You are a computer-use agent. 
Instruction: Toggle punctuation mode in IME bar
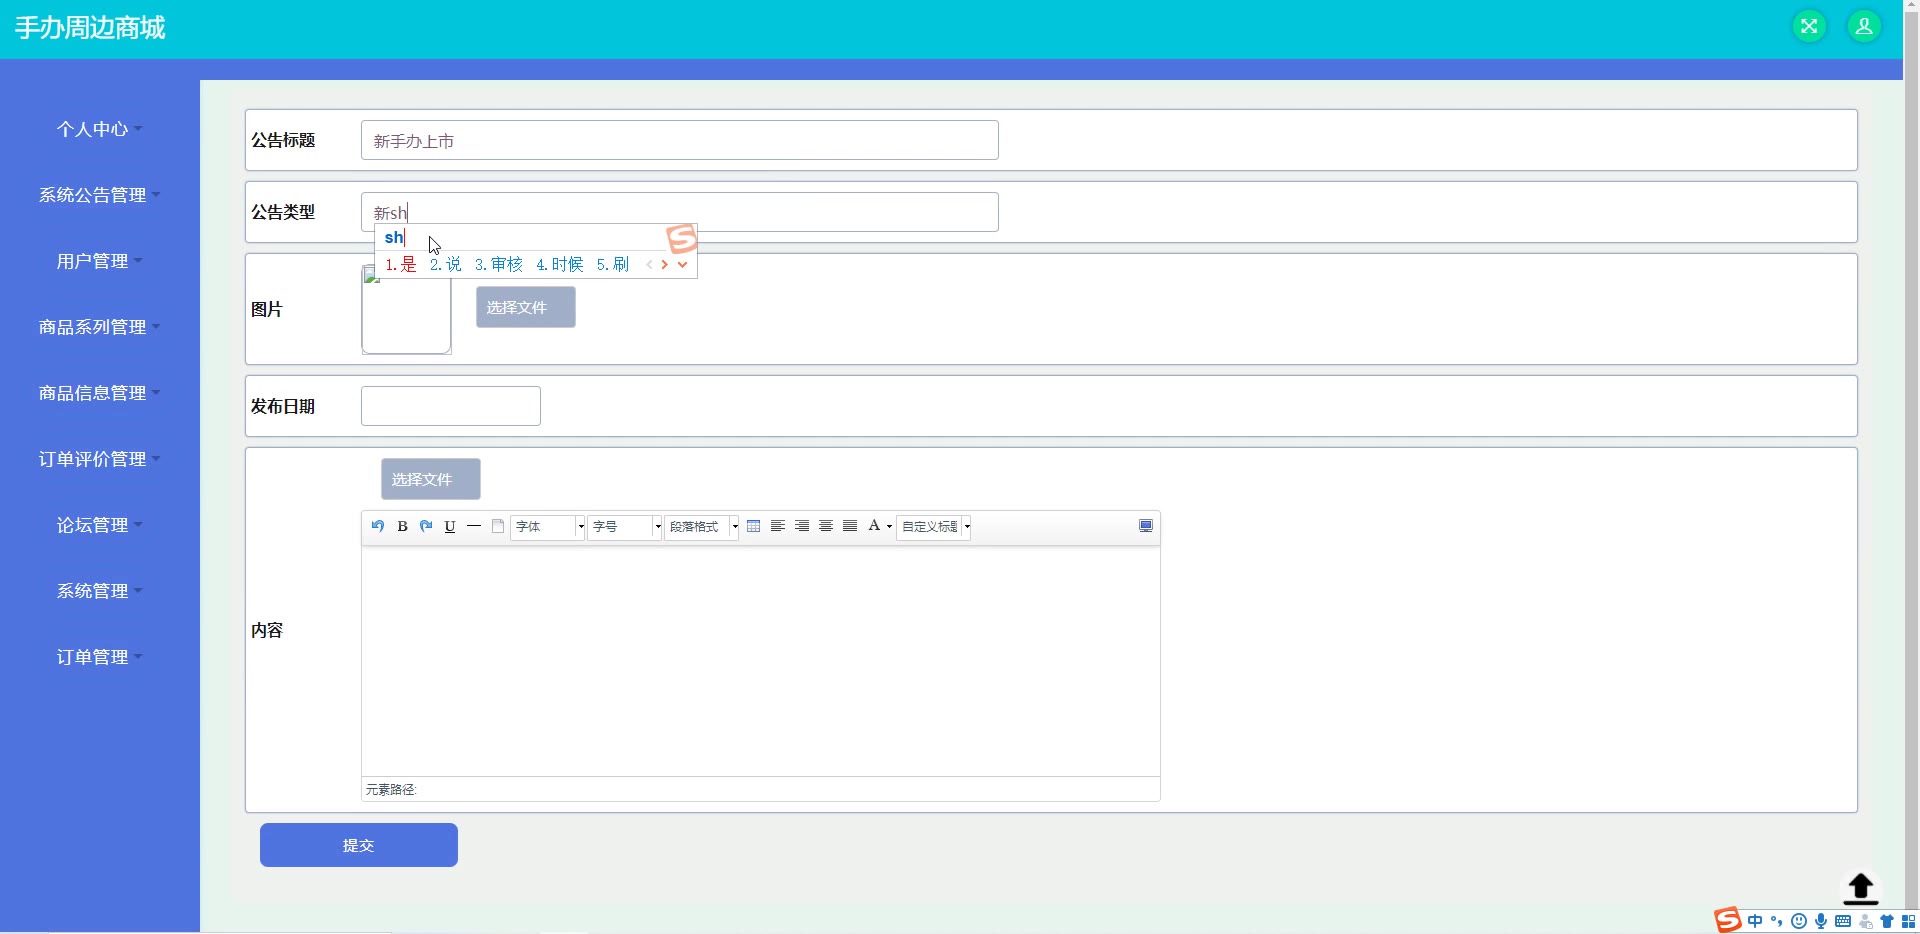click(x=1777, y=921)
